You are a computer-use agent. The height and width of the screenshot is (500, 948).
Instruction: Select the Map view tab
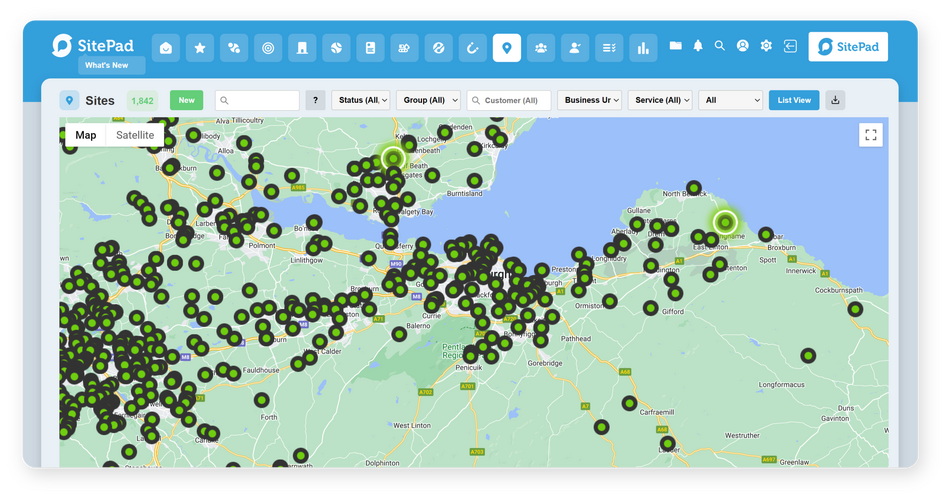[x=86, y=135]
